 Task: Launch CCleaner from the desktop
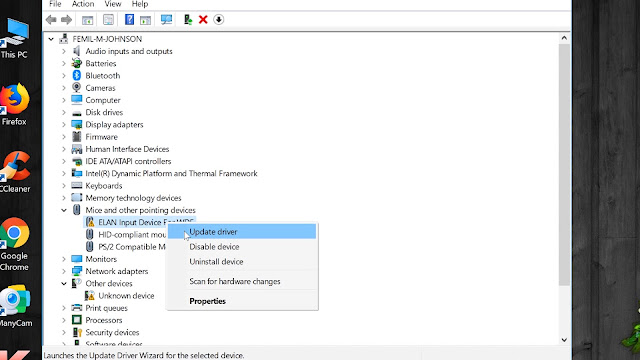(x=15, y=172)
